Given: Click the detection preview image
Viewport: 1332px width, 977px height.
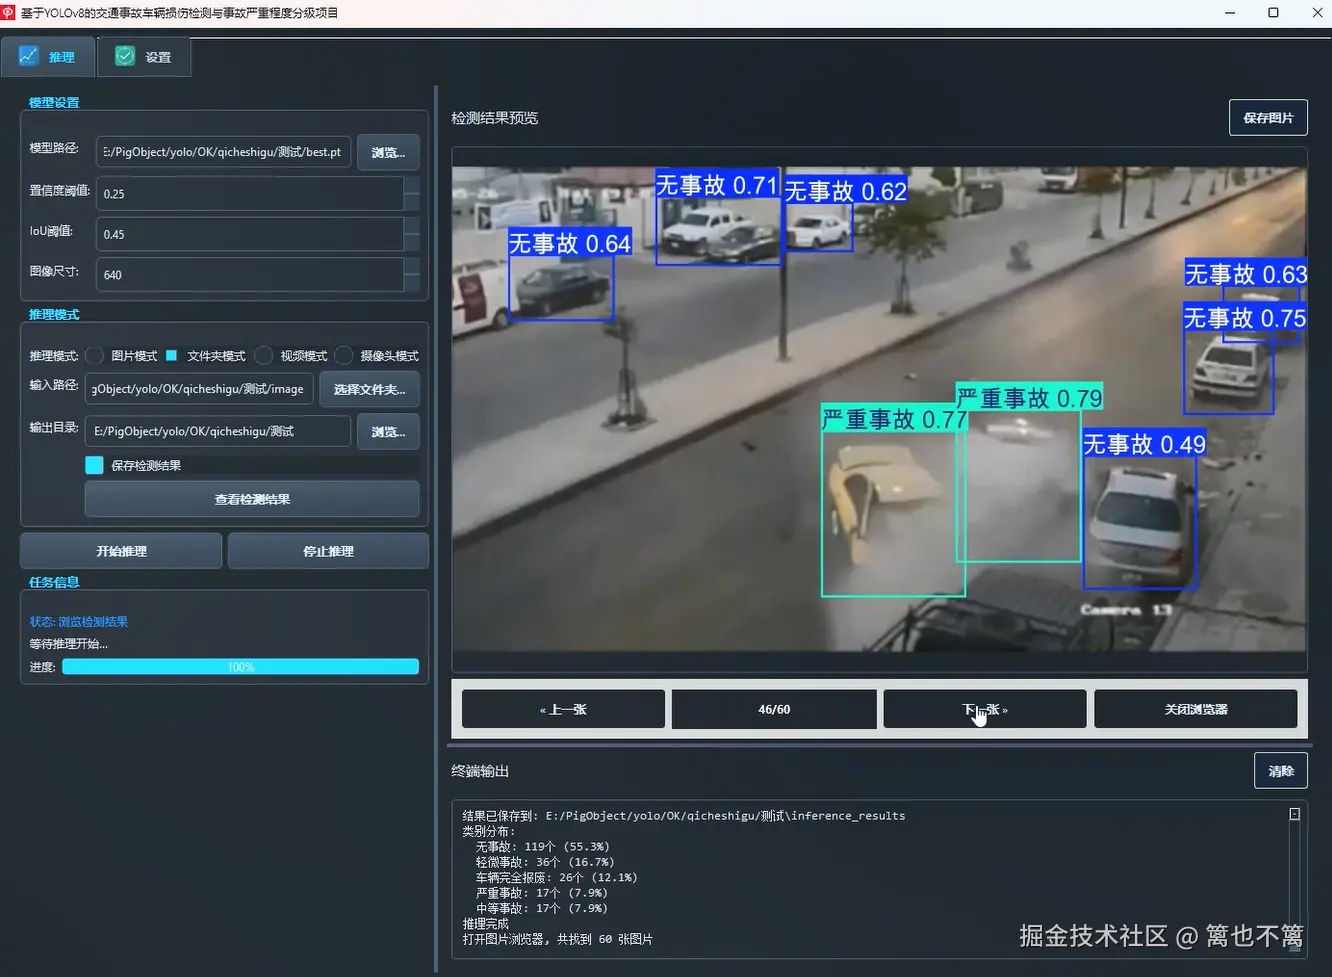Looking at the screenshot, I should pos(879,408).
